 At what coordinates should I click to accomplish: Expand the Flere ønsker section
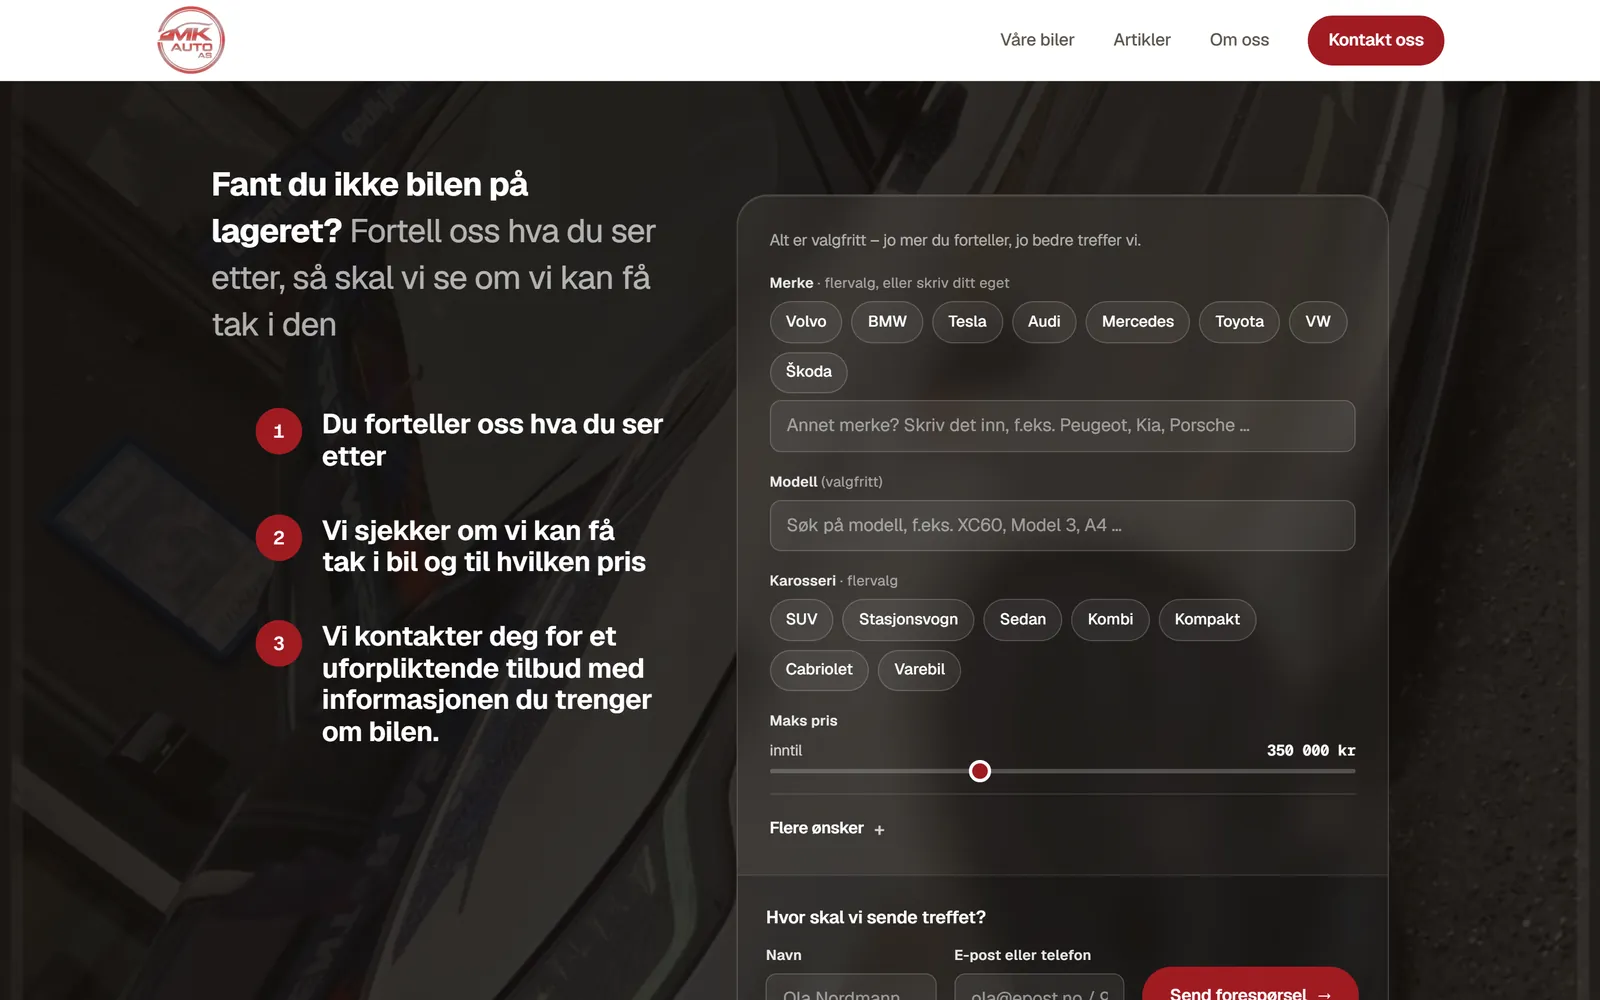(827, 828)
